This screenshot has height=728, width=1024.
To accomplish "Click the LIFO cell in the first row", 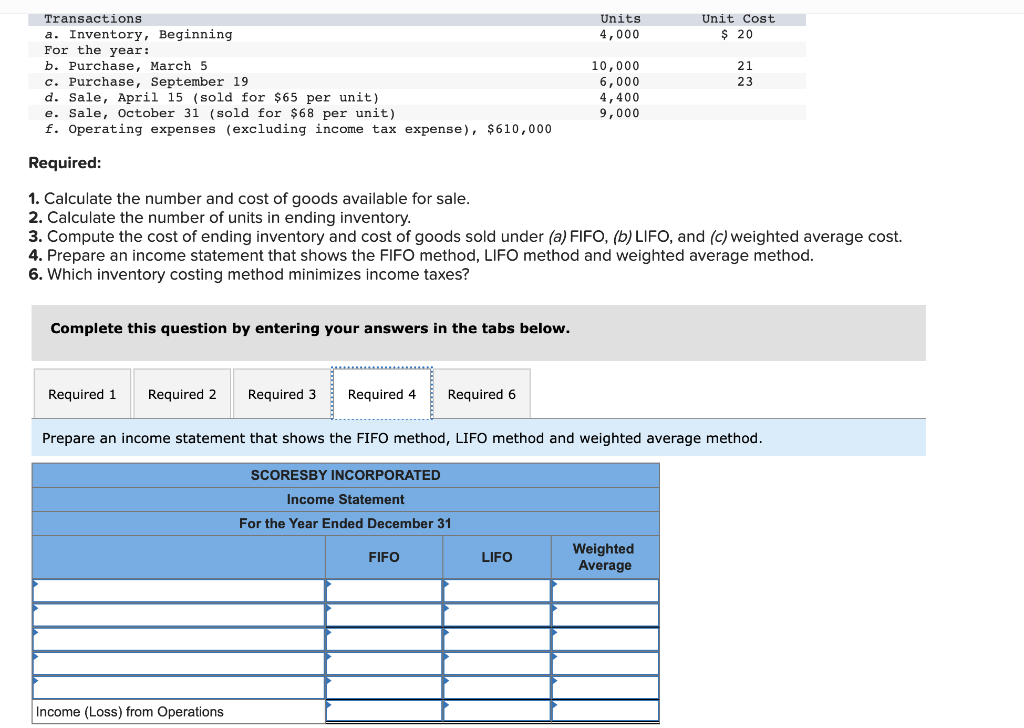I will tap(497, 590).
